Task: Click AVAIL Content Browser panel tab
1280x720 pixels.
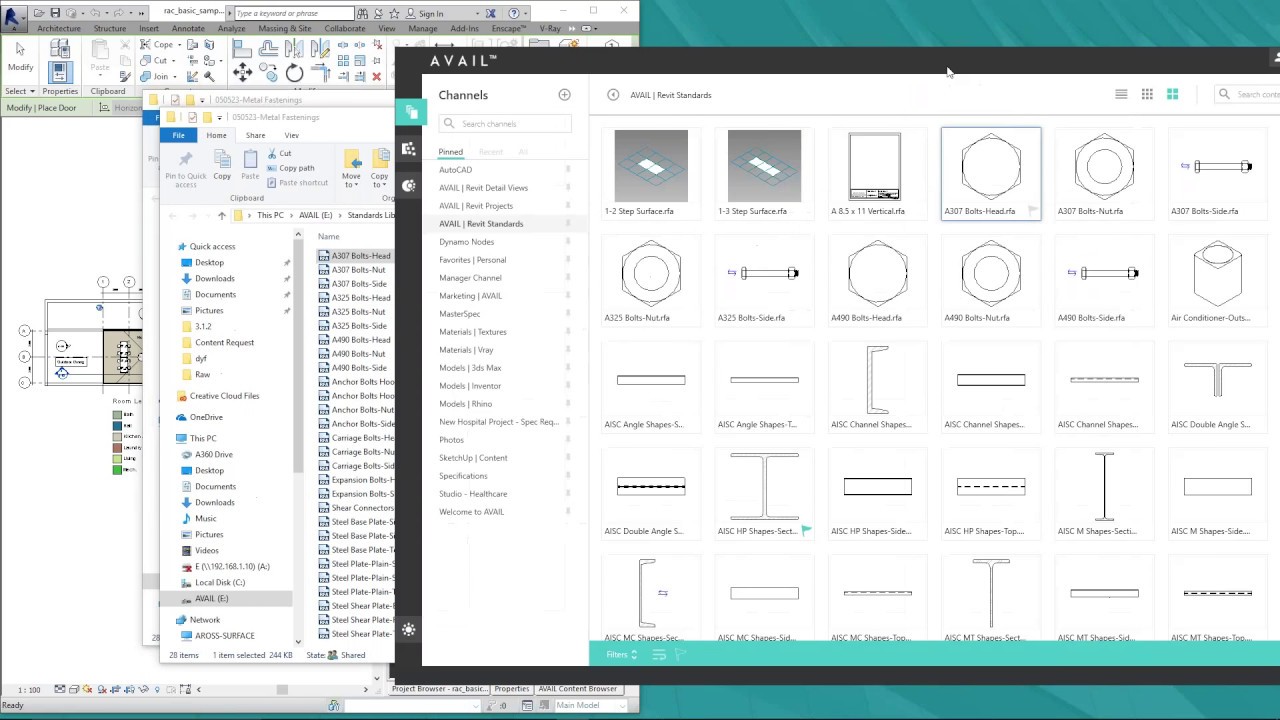Action: (x=577, y=689)
